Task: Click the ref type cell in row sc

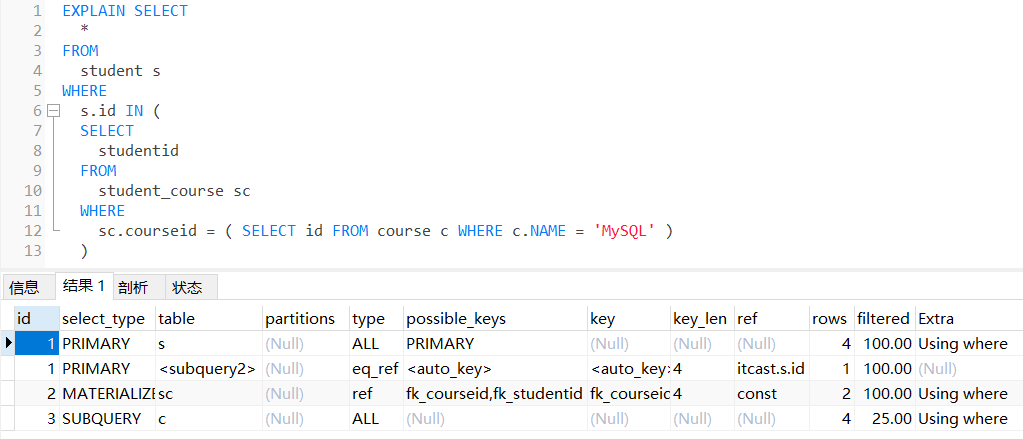Action: pos(376,394)
